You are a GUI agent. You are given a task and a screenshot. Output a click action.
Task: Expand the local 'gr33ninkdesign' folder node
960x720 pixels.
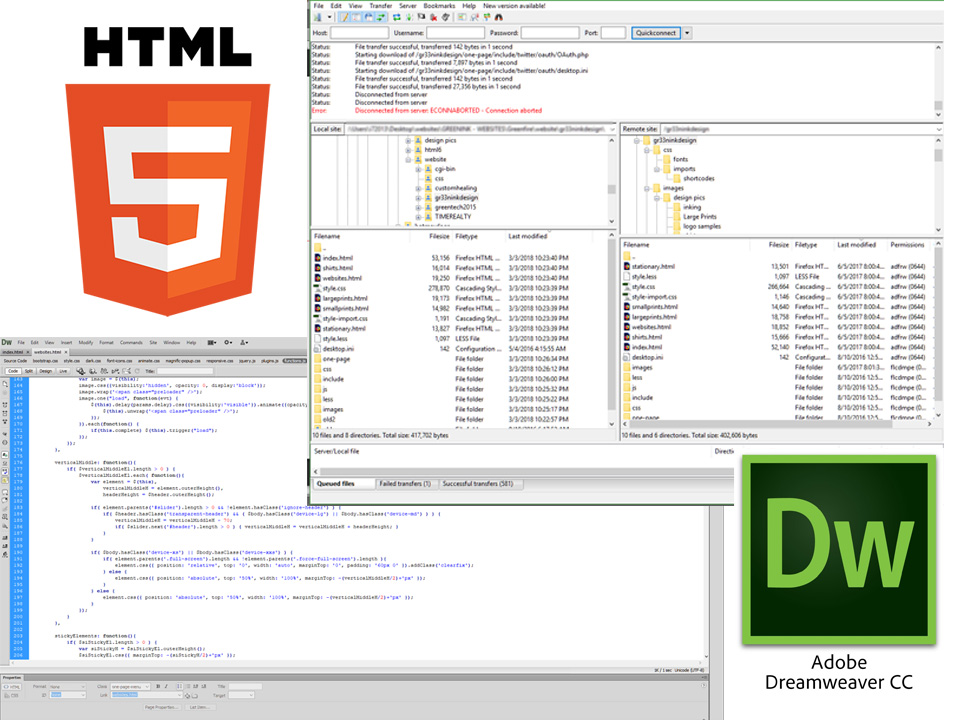pos(419,198)
